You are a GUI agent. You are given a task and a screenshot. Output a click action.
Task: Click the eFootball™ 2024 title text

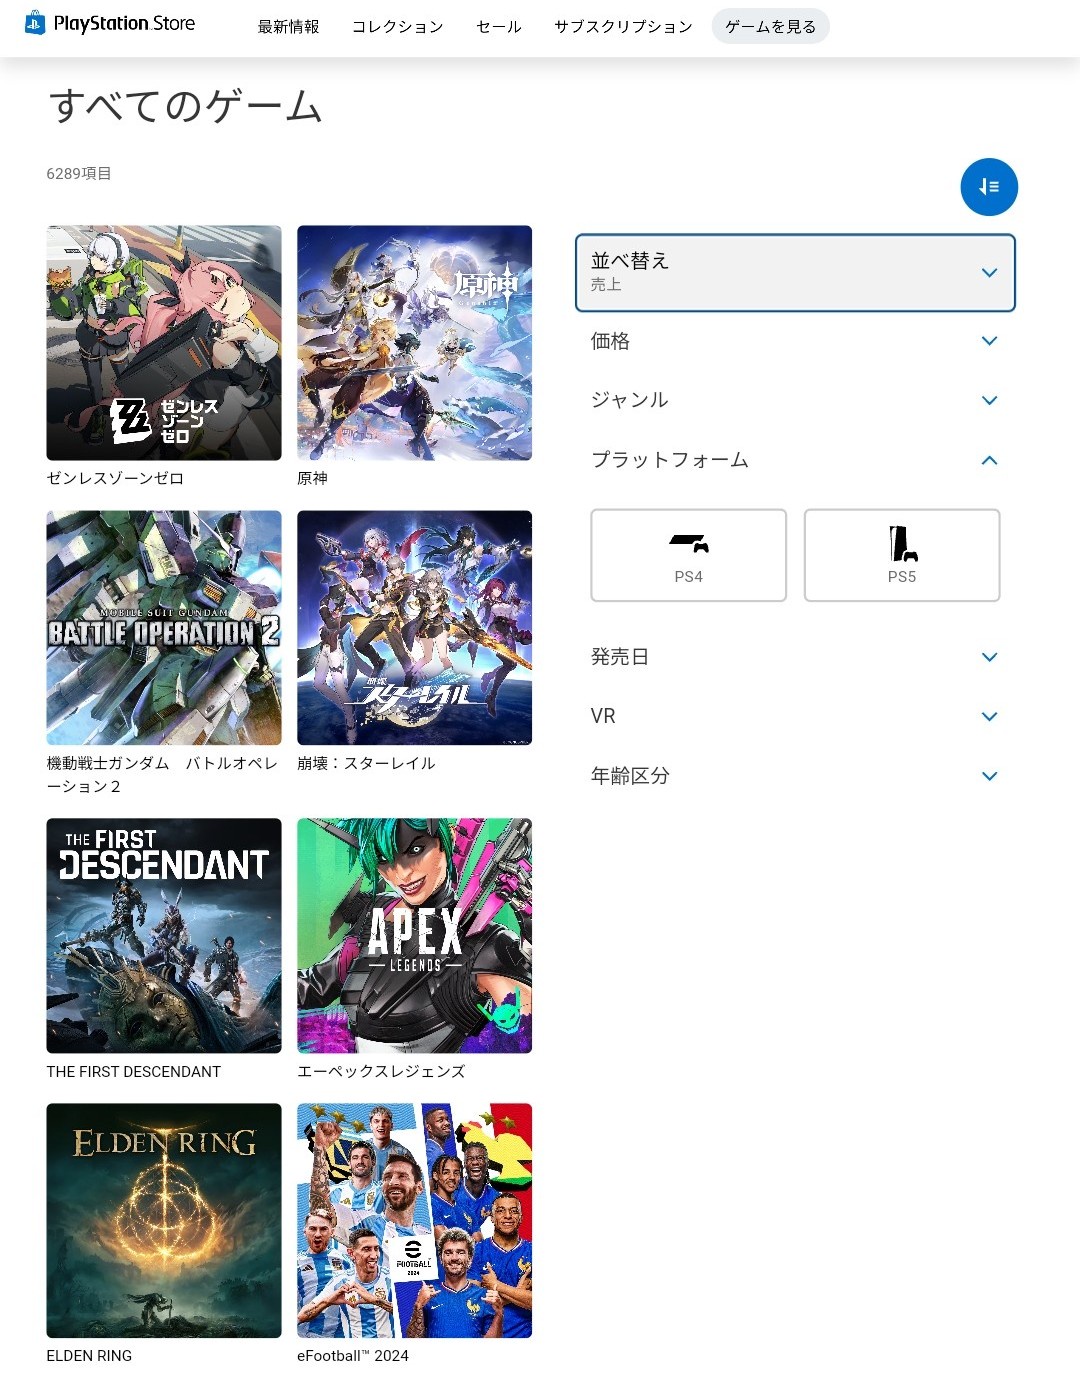[x=353, y=1356]
